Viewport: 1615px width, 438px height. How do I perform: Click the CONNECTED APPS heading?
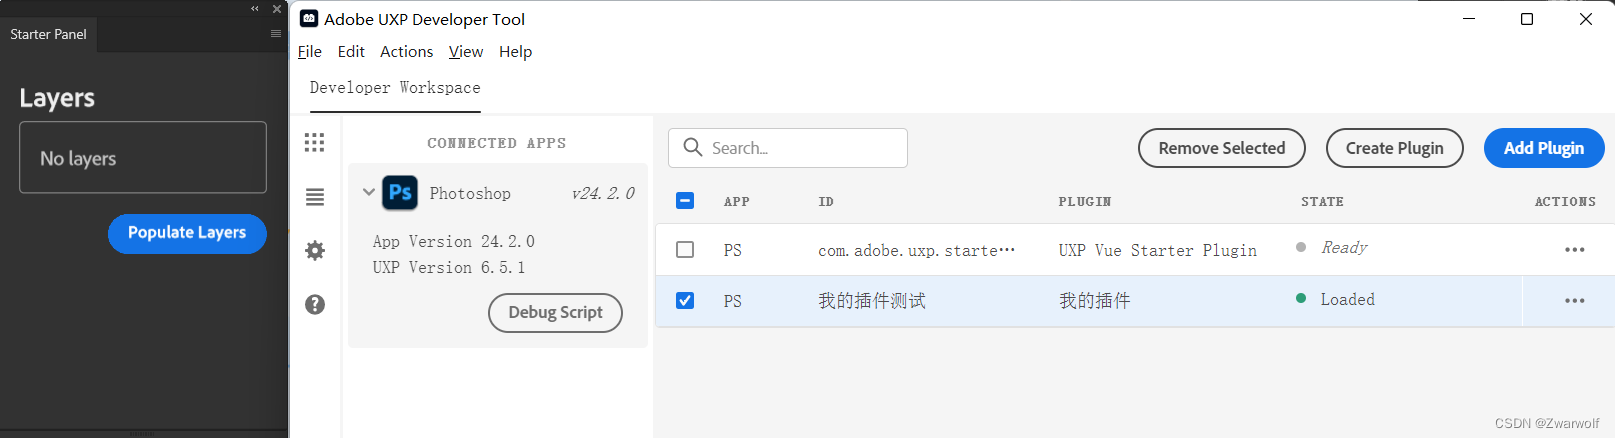tap(497, 143)
